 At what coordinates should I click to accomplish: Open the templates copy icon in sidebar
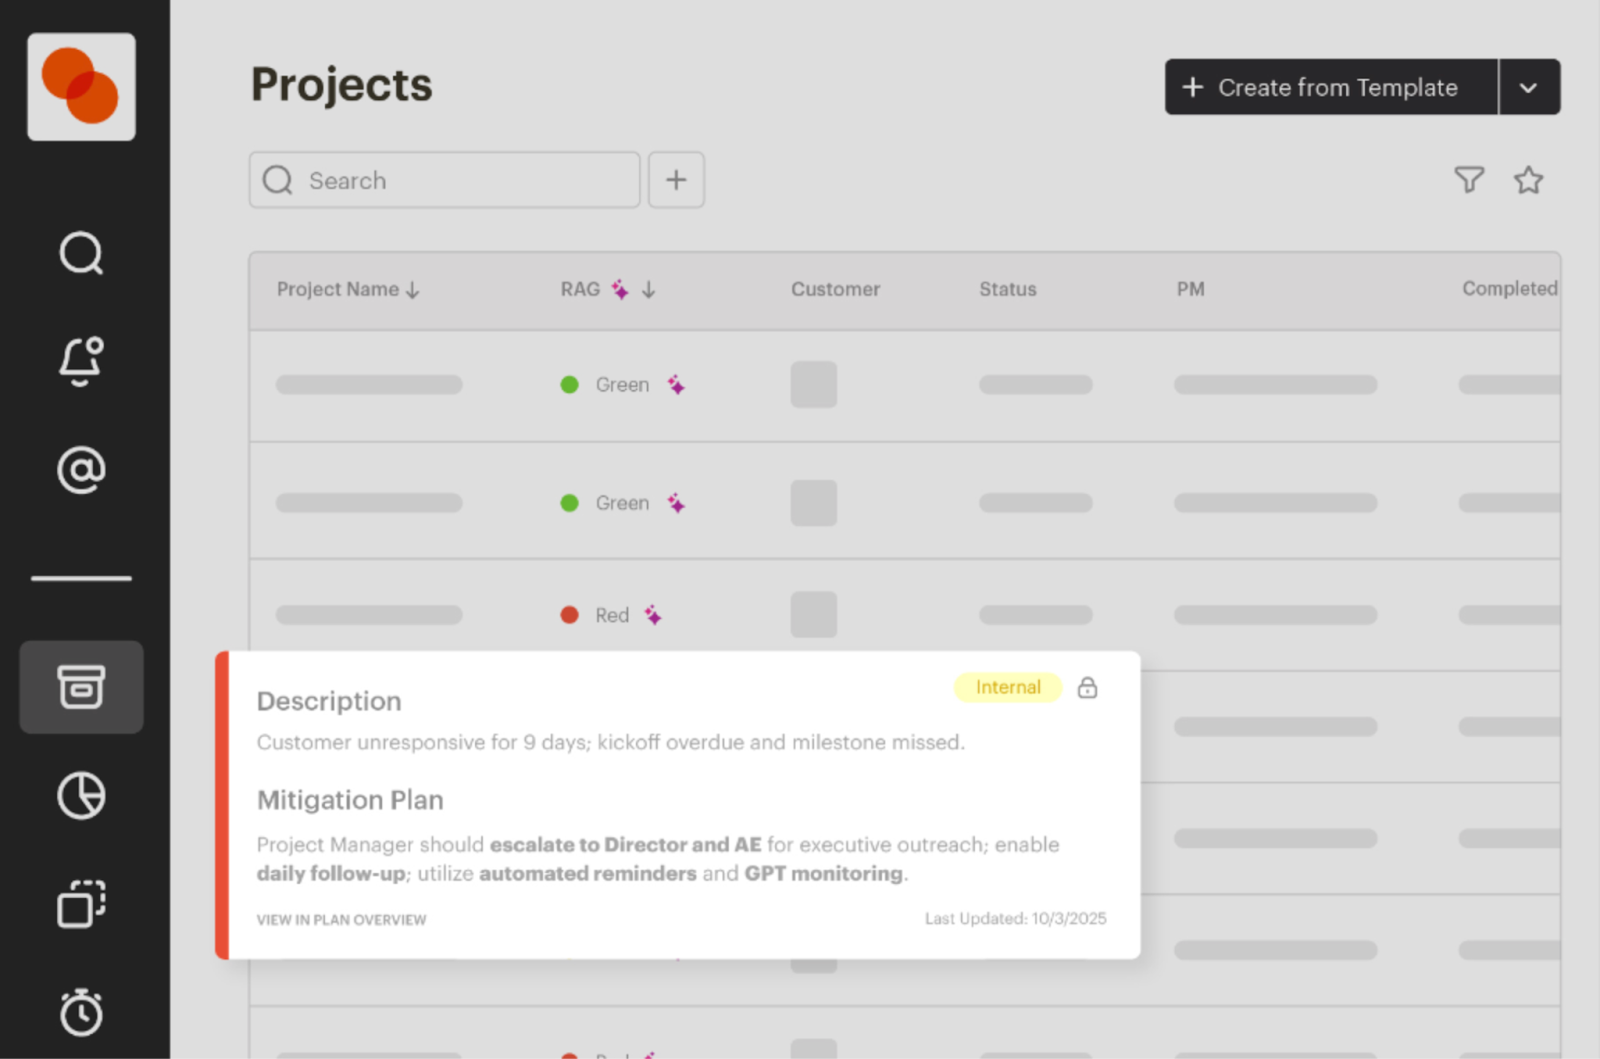(x=81, y=904)
